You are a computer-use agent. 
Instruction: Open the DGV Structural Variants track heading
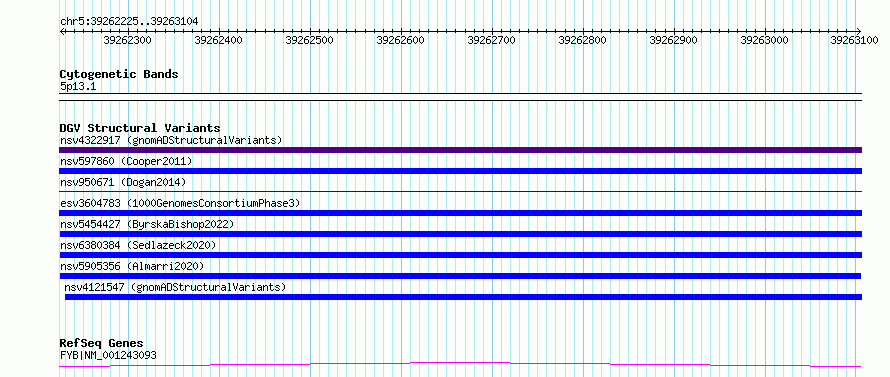140,128
